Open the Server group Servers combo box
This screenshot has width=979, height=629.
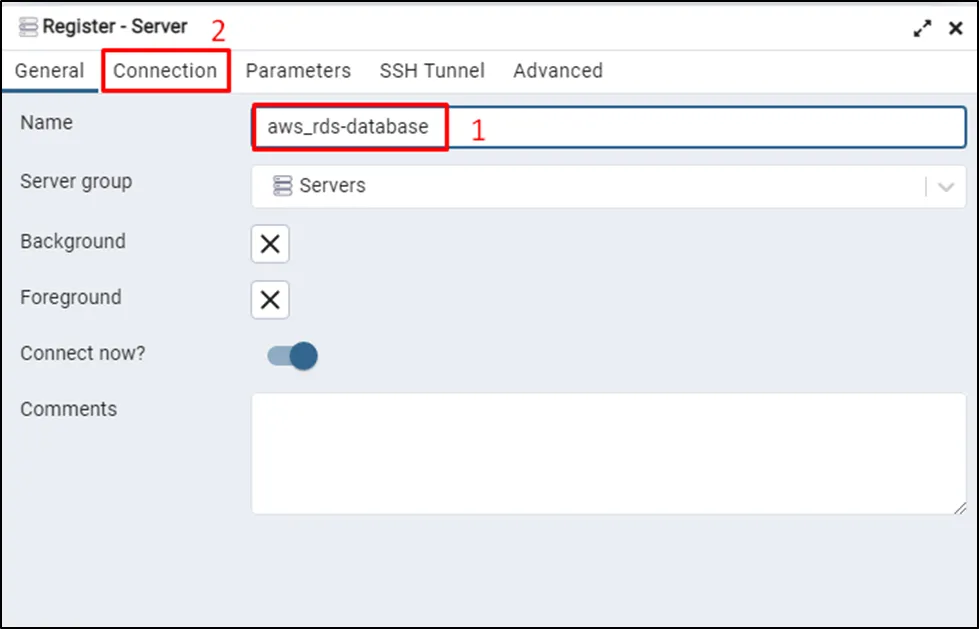(590, 187)
